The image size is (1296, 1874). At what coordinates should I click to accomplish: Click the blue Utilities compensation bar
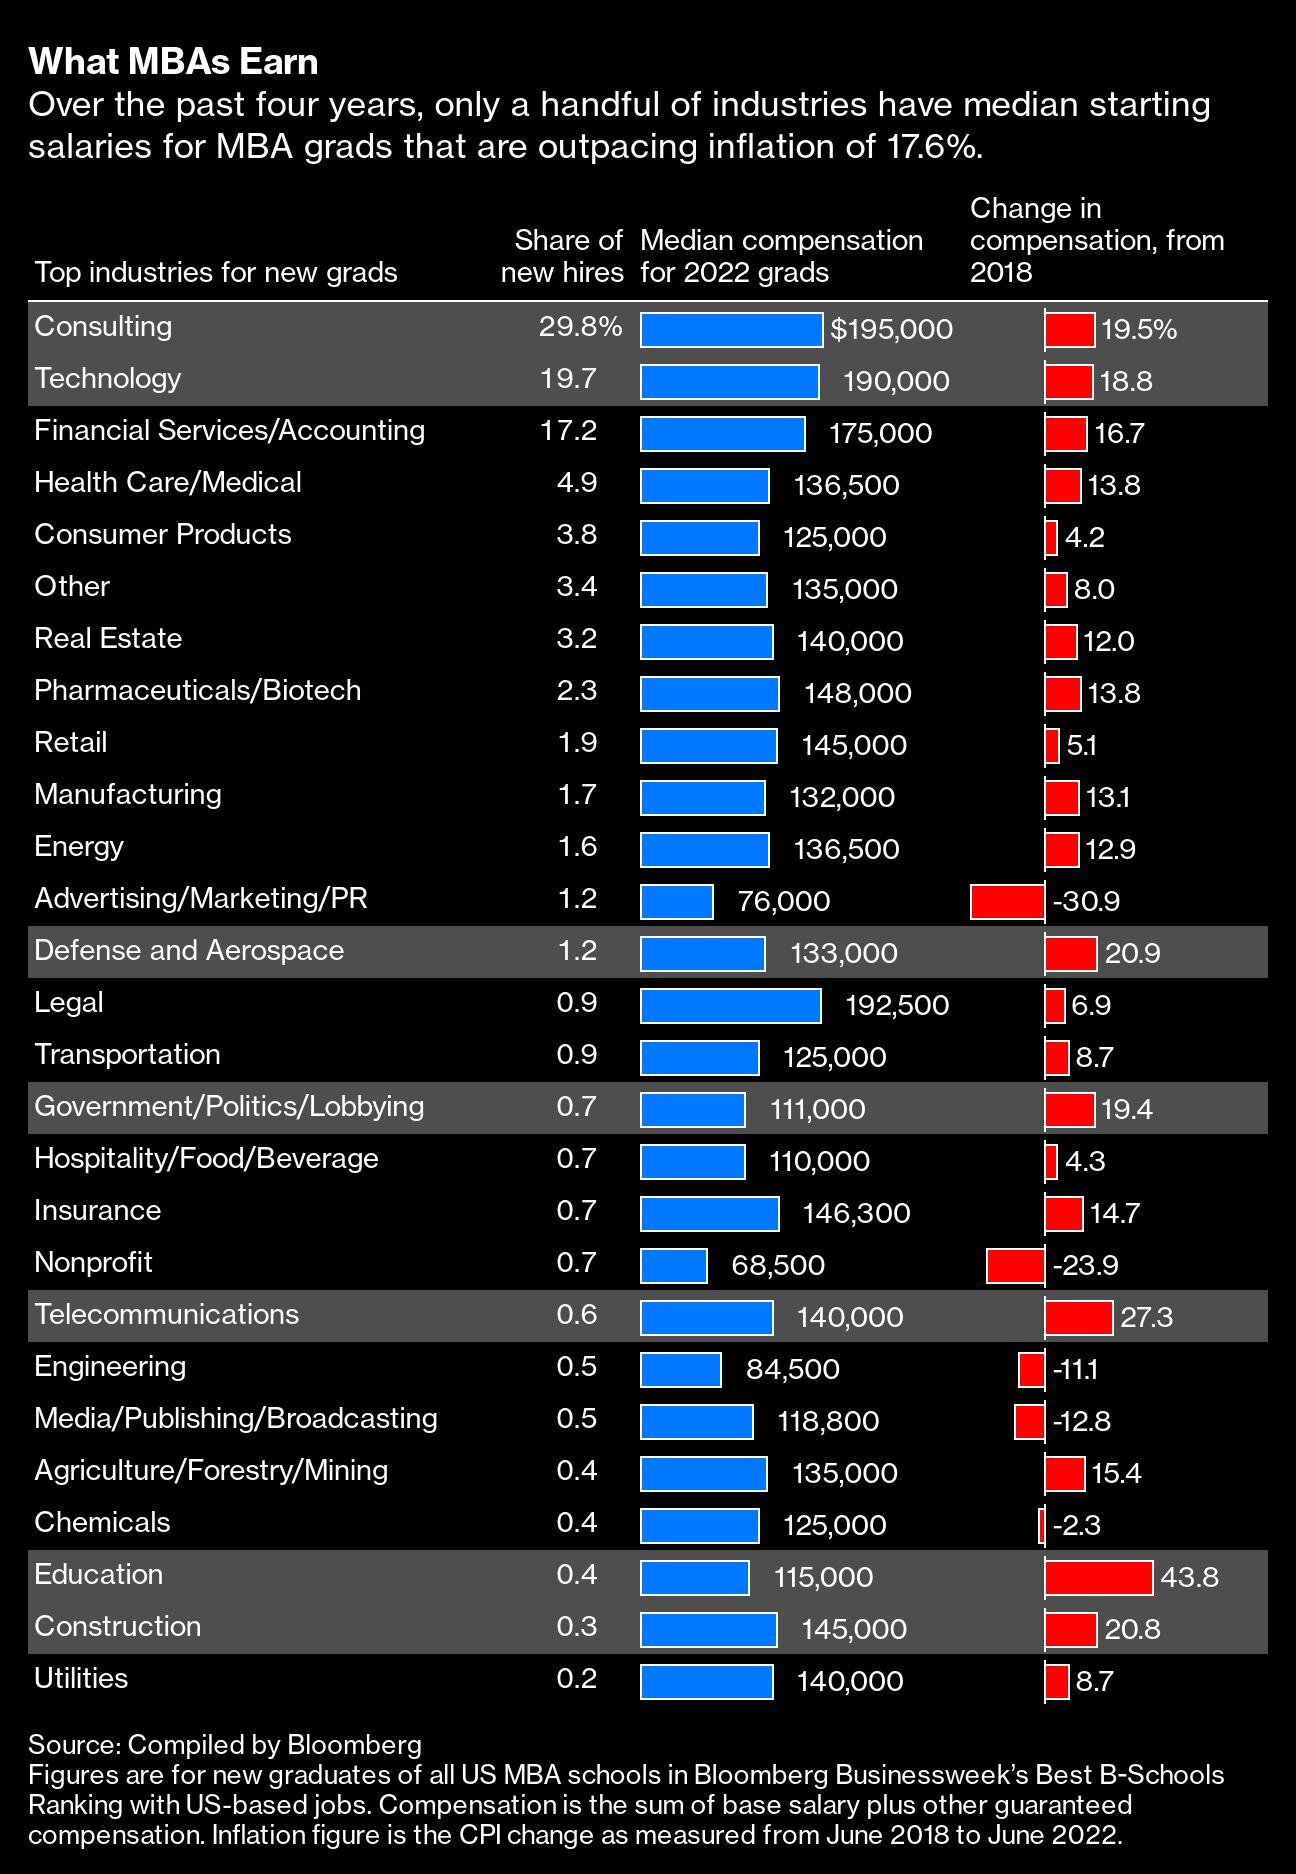point(706,1681)
